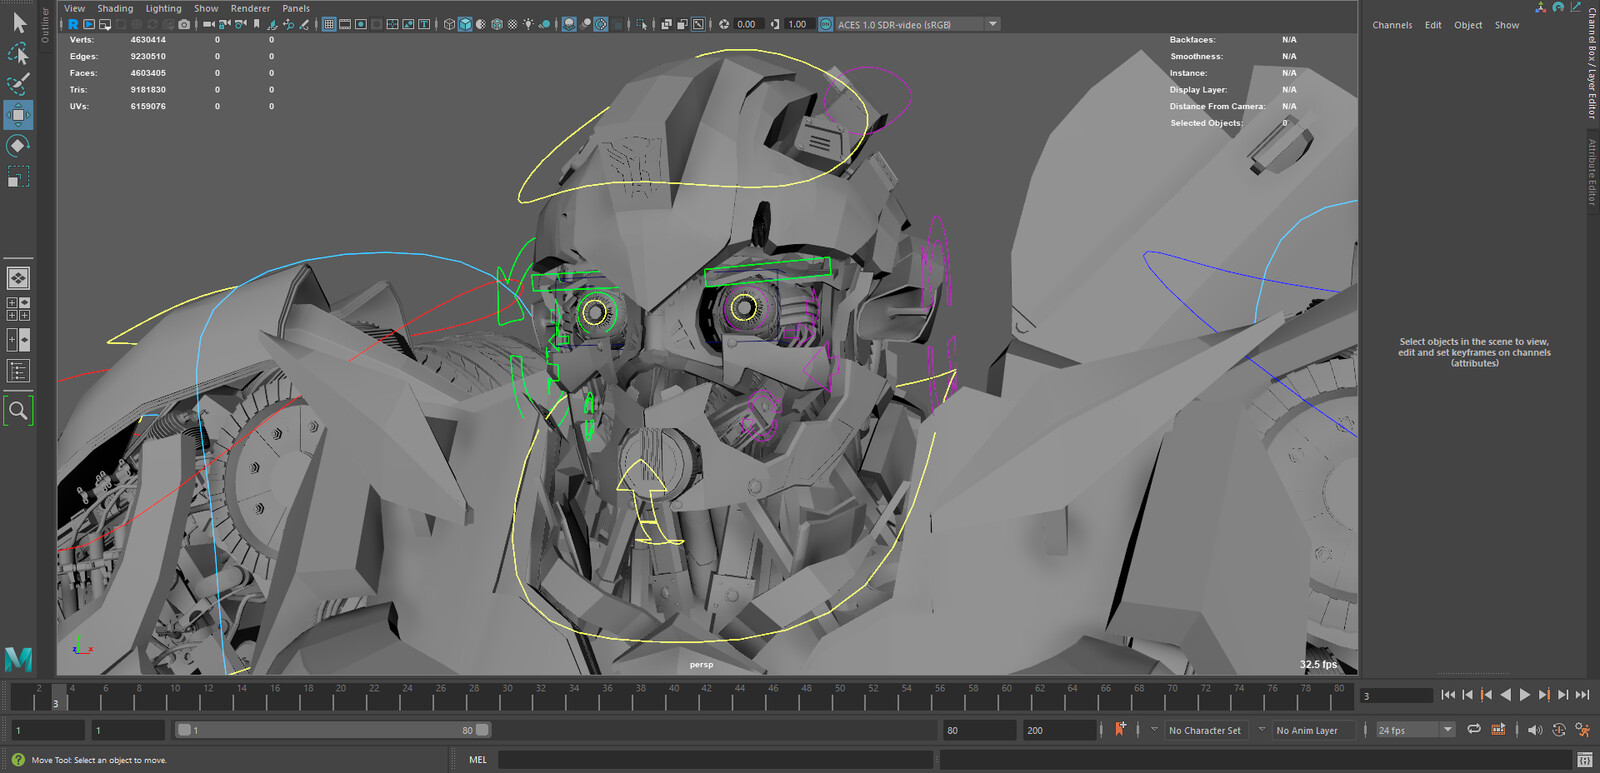The width and height of the screenshot is (1600, 773).
Task: Select the Move tool
Action: pyautogui.click(x=18, y=114)
